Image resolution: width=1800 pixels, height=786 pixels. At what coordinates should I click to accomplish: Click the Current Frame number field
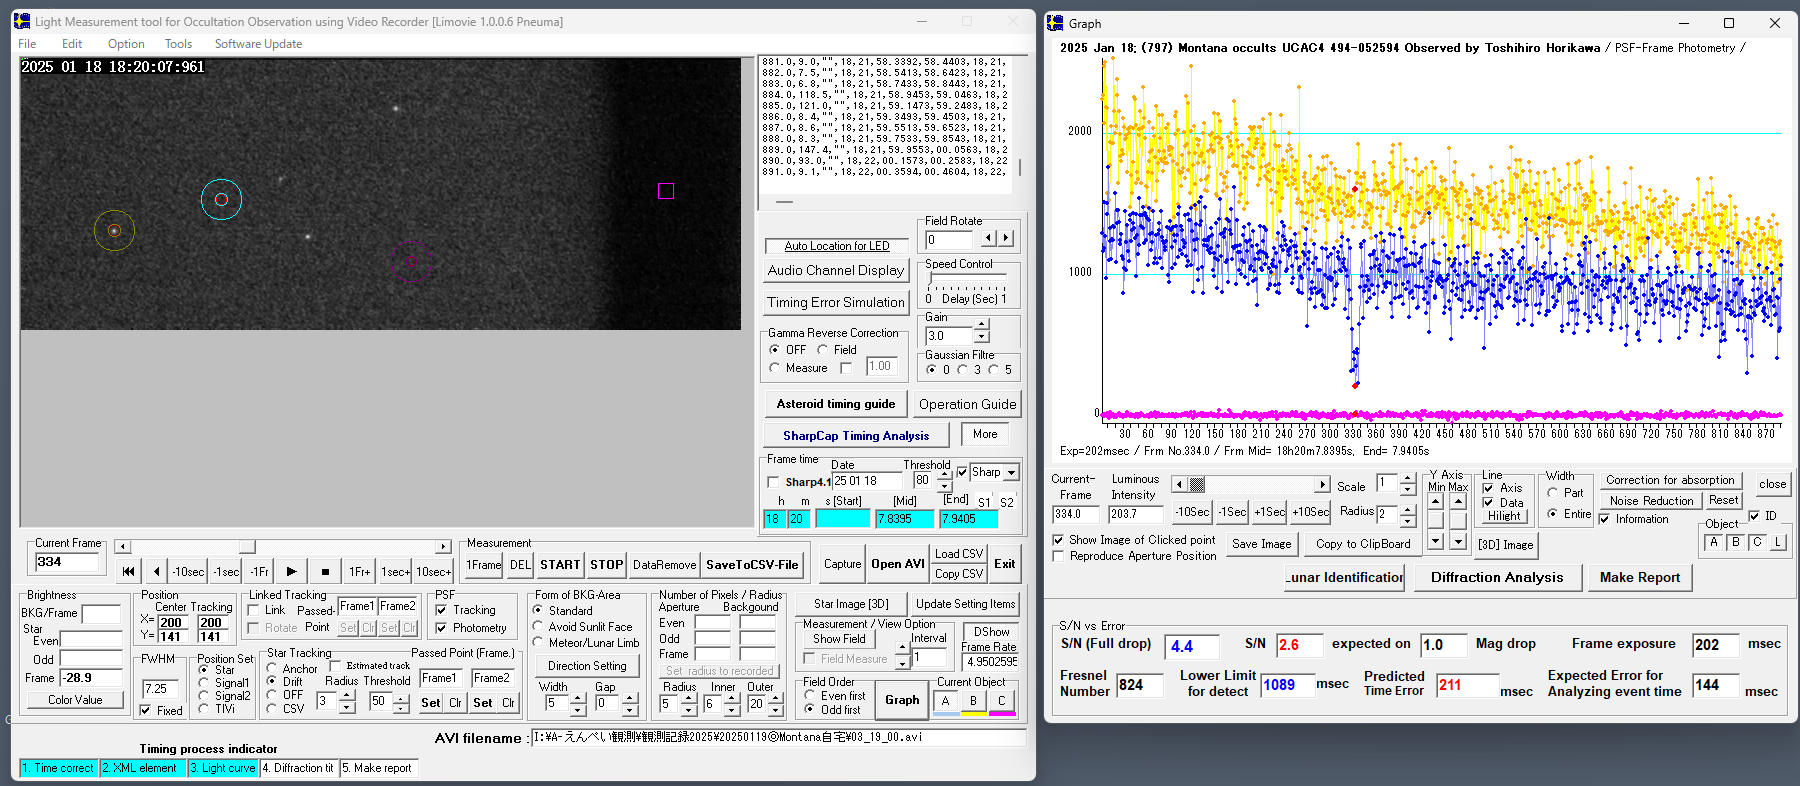point(67,563)
